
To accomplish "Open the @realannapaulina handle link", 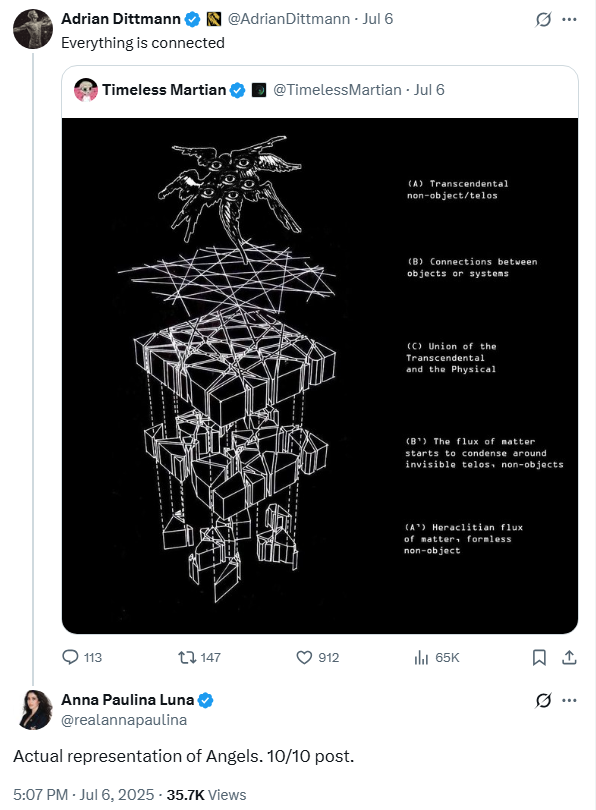I will point(124,720).
